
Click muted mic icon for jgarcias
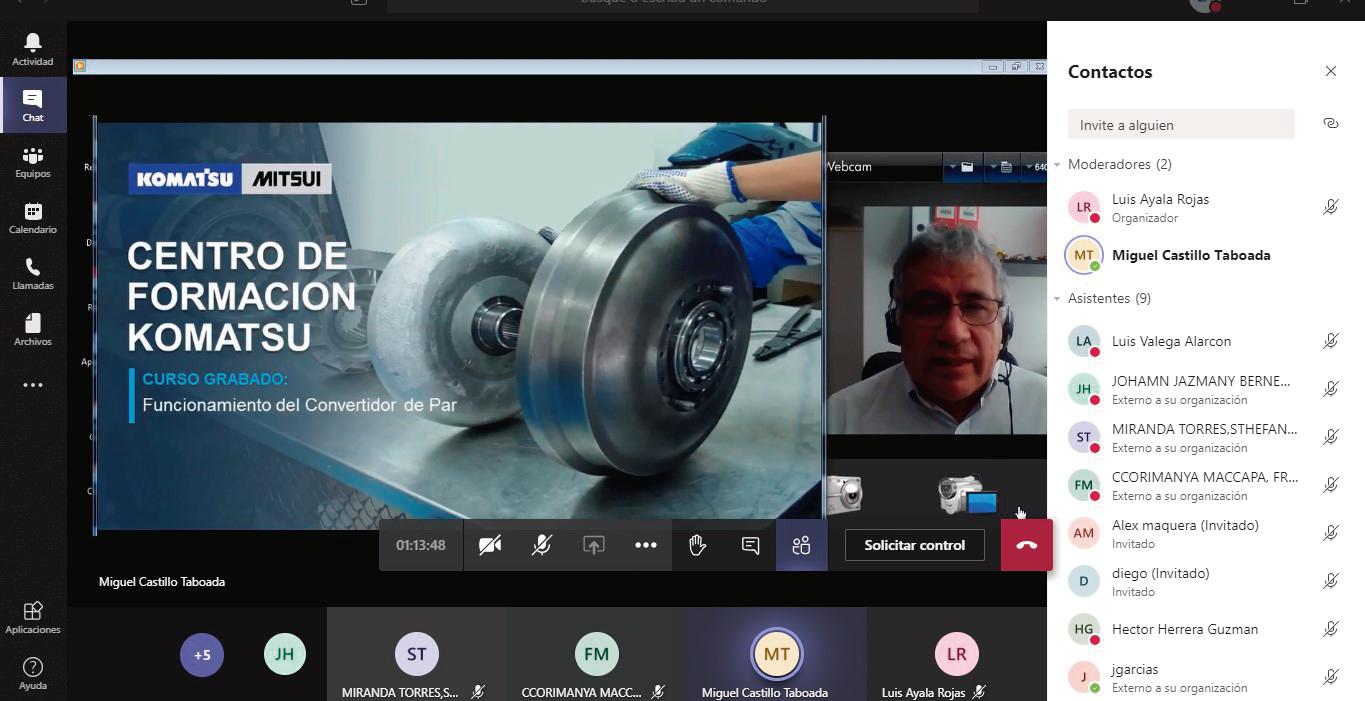[1330, 677]
